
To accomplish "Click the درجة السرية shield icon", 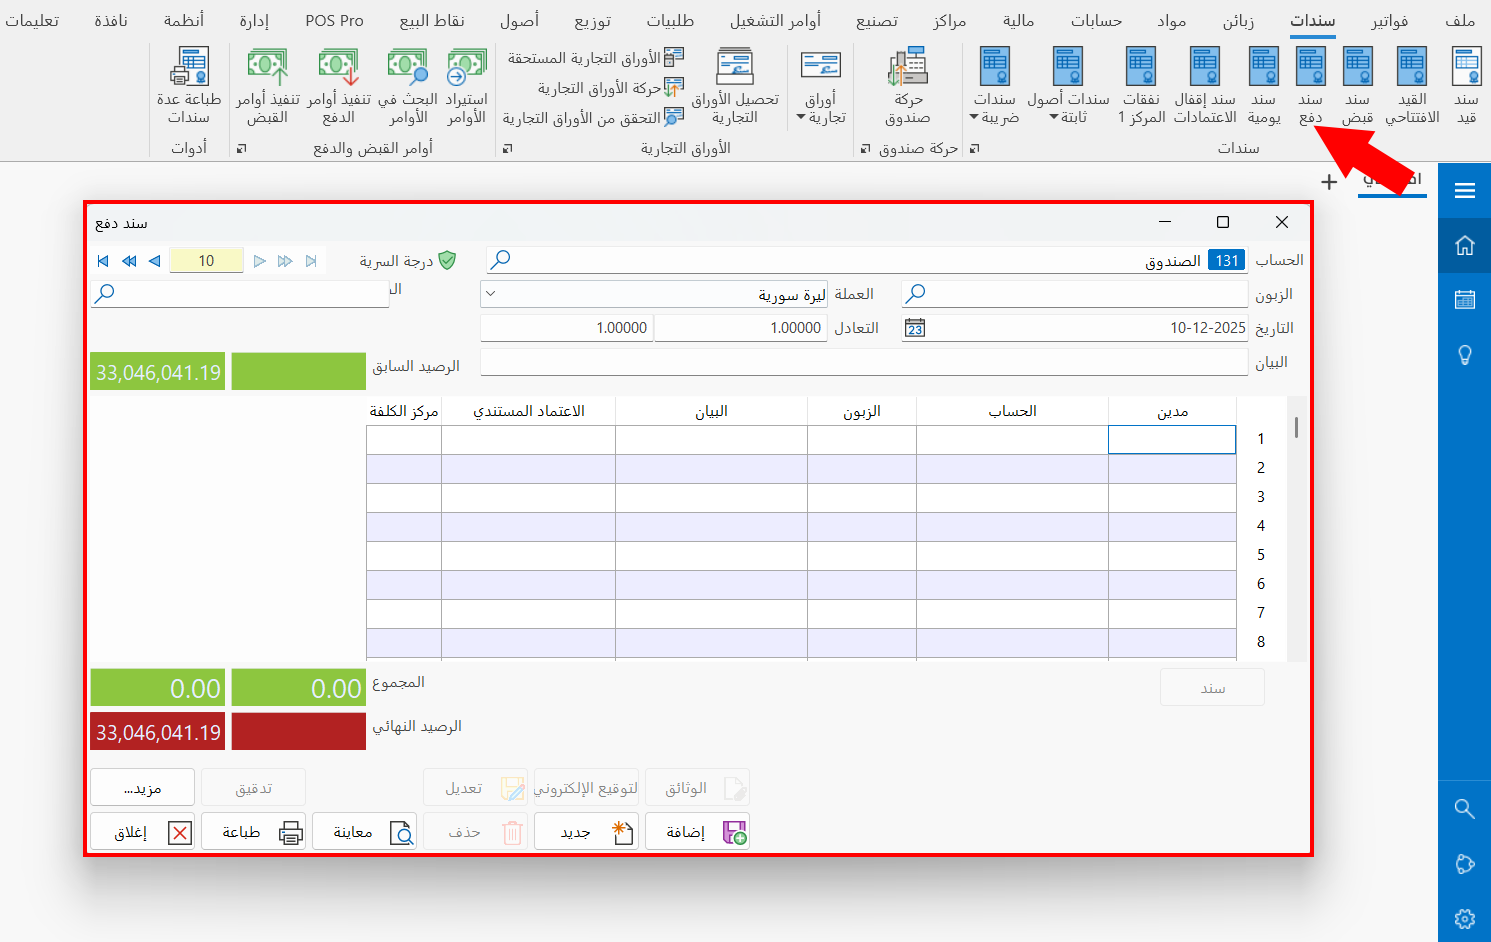I will (x=446, y=260).
